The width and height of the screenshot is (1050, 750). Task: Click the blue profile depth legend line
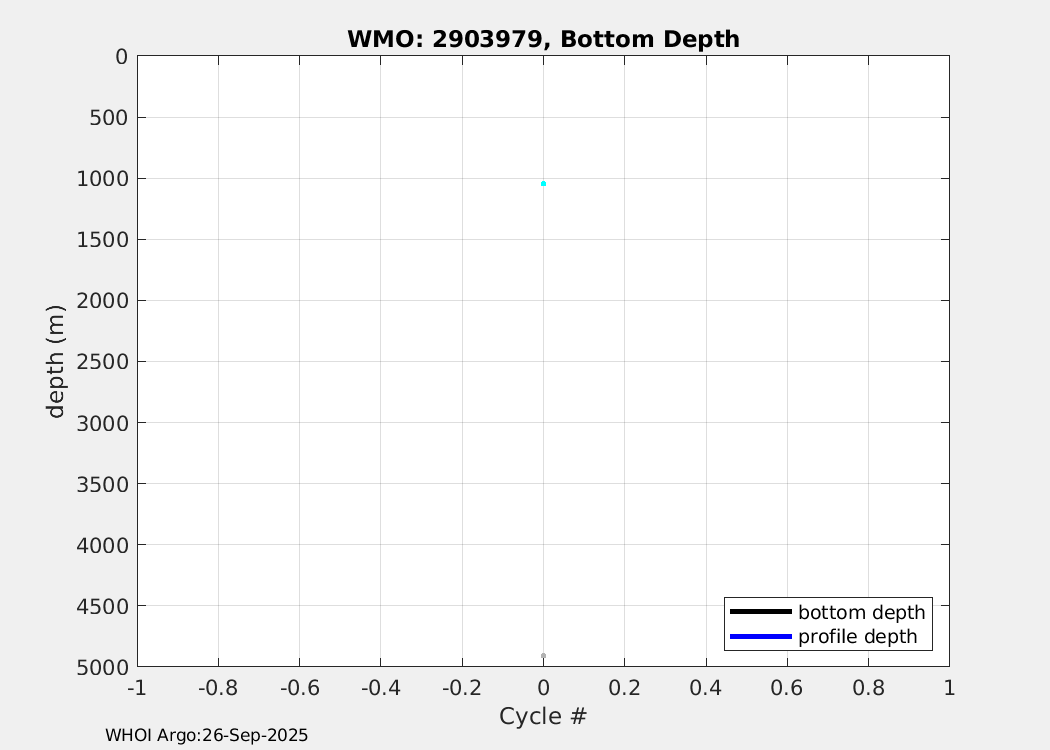point(760,637)
